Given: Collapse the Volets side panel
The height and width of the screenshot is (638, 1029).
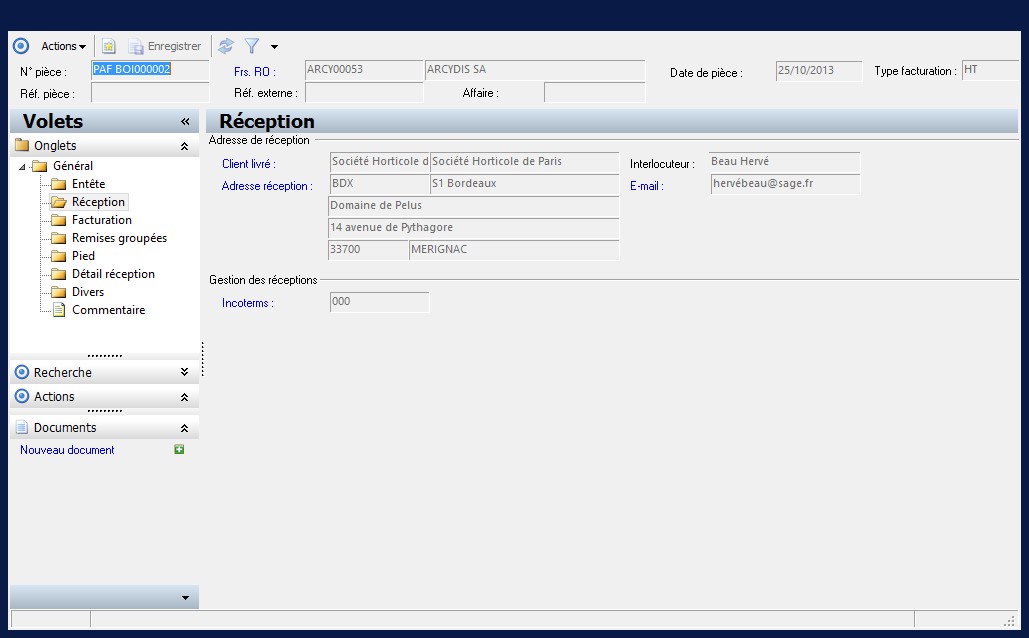Looking at the screenshot, I should point(185,121).
